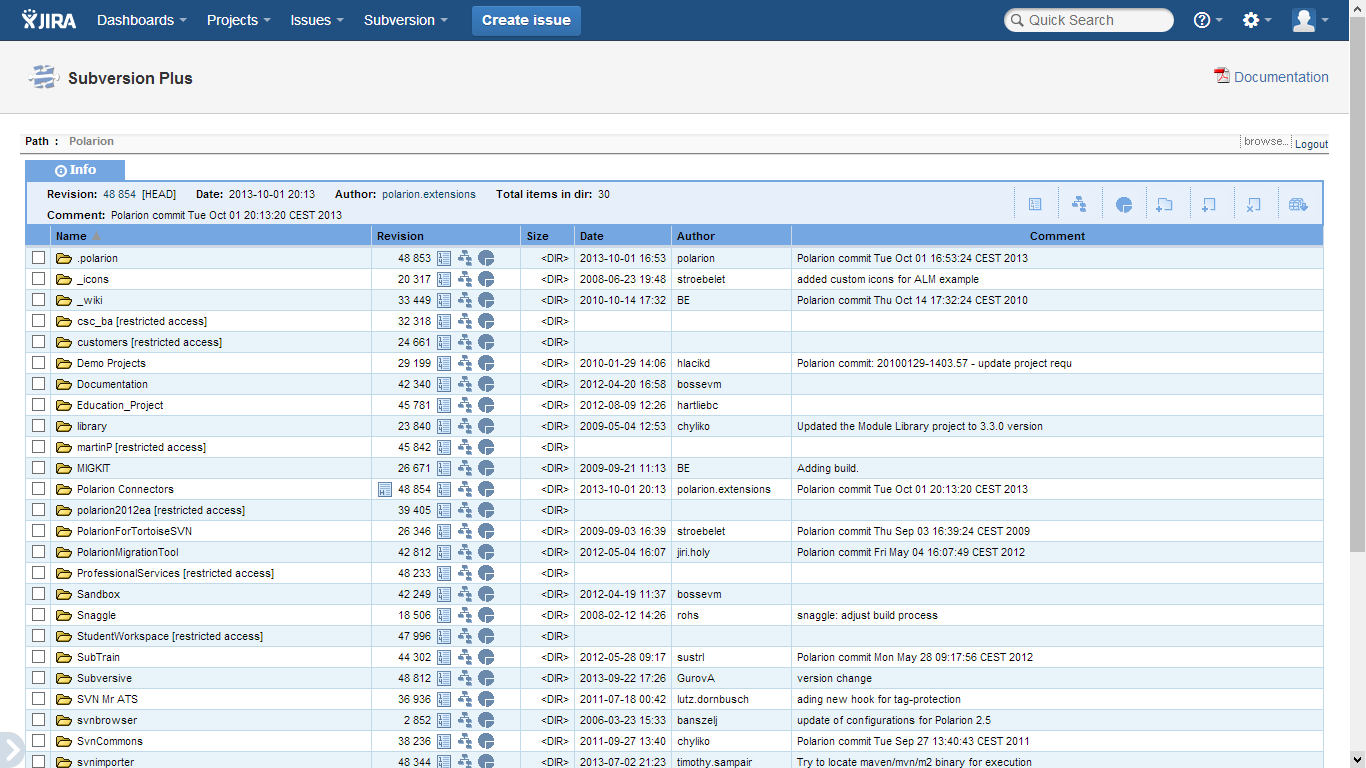Click the browse... link
The height and width of the screenshot is (768, 1366).
point(1266,142)
